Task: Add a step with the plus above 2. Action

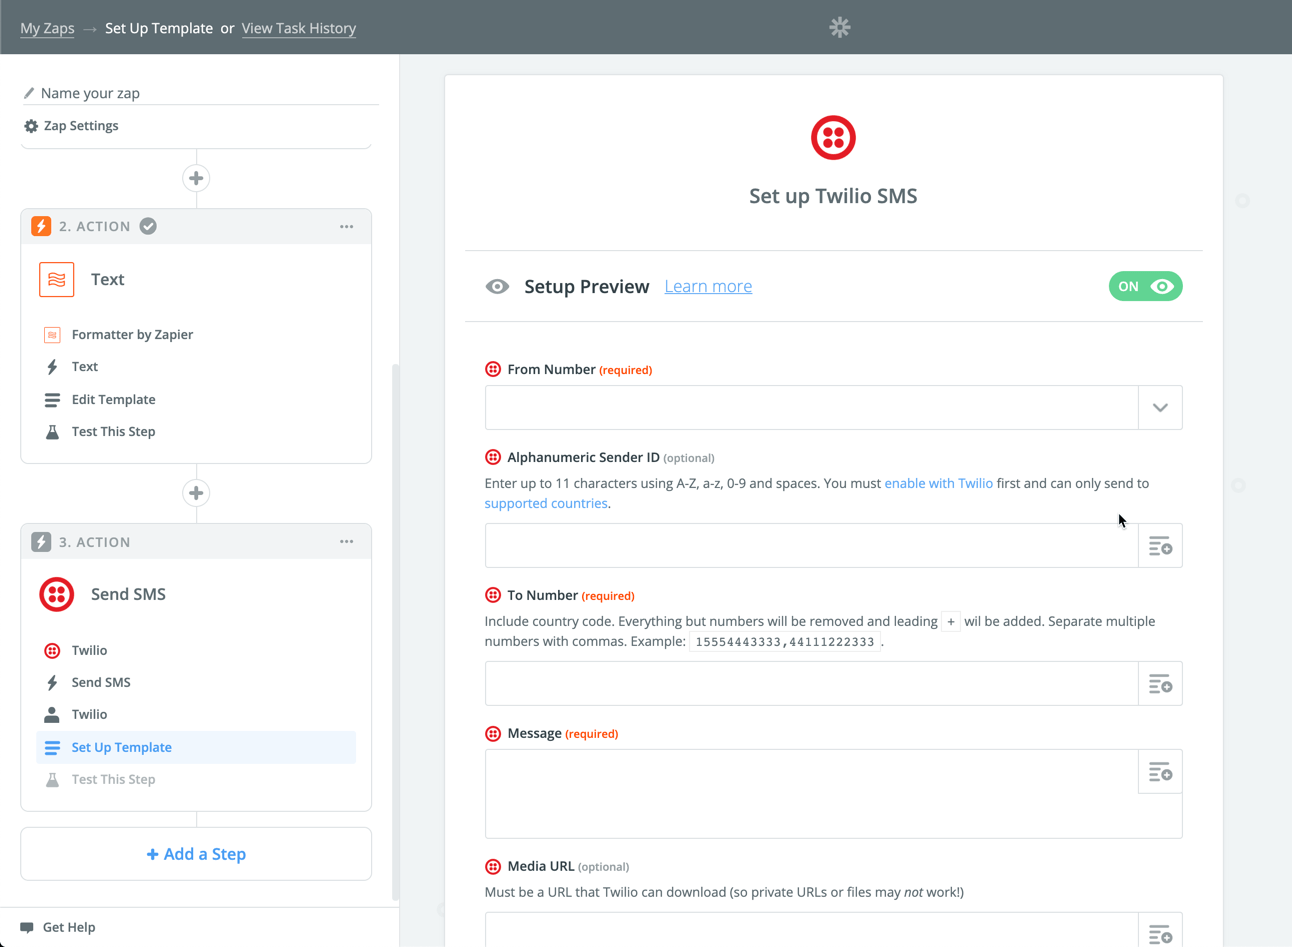Action: point(196,178)
